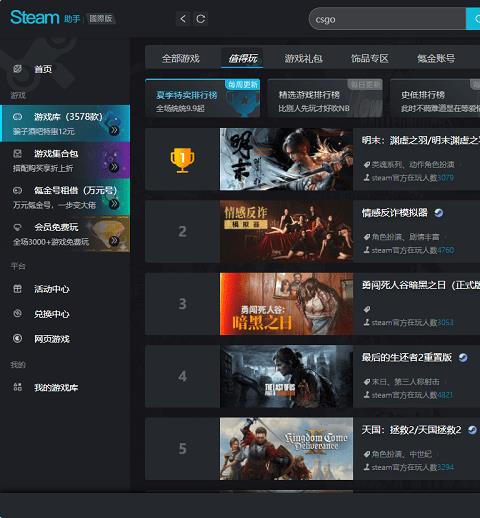Expand arrow on 氪金号租借 sidebar card
480x518 pixels.
pyautogui.click(x=114, y=204)
